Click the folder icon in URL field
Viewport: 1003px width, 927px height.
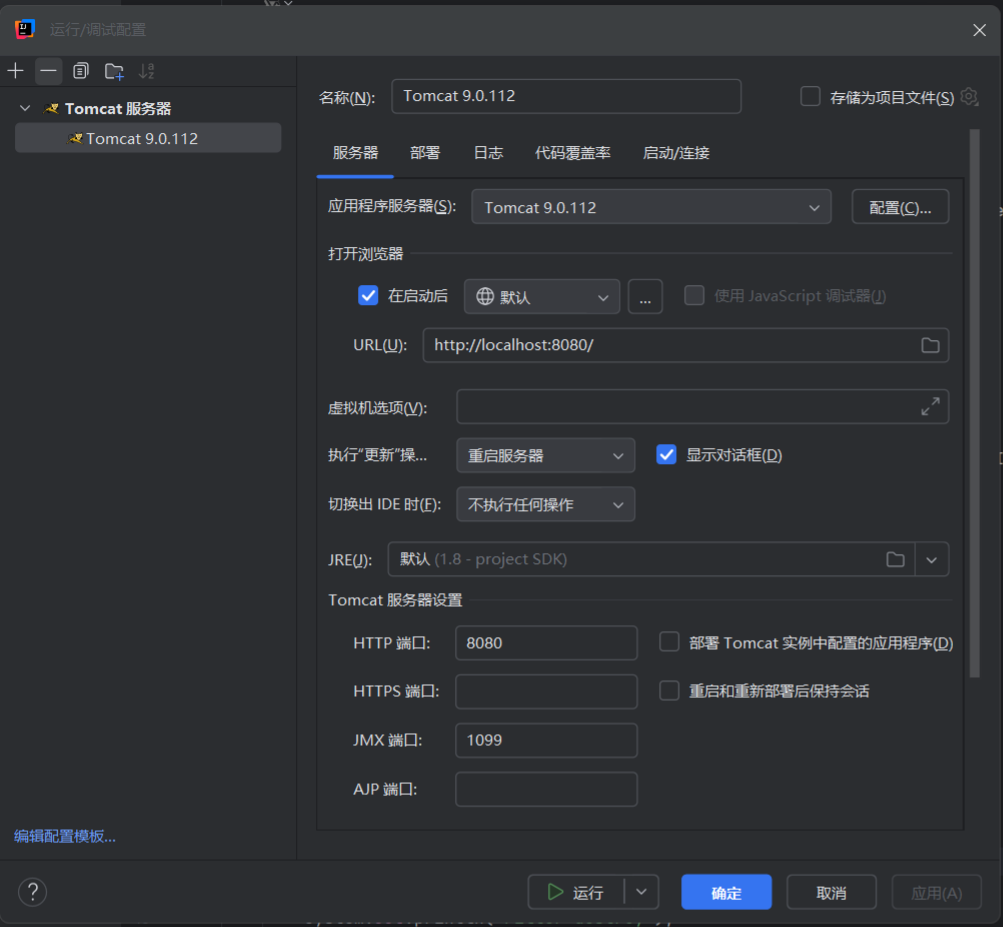pos(930,345)
